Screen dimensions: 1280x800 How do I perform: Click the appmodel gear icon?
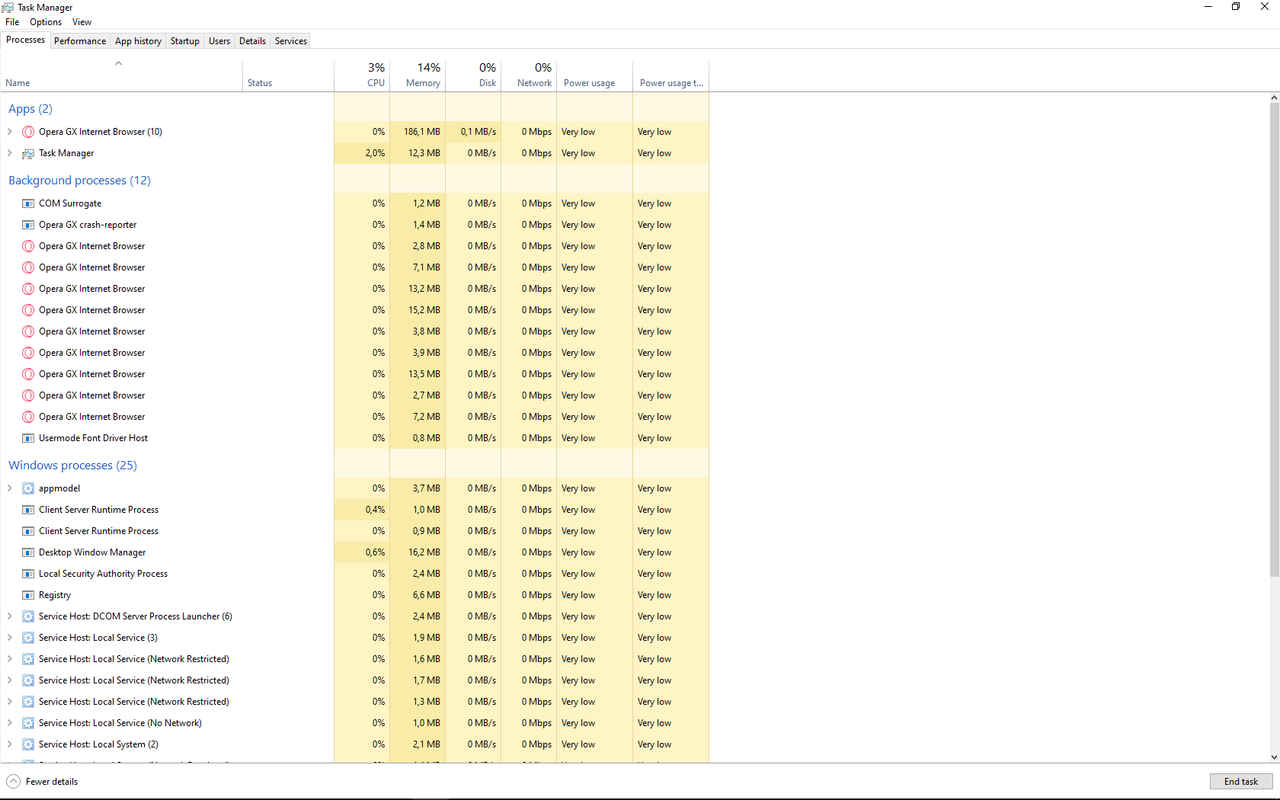pos(28,488)
